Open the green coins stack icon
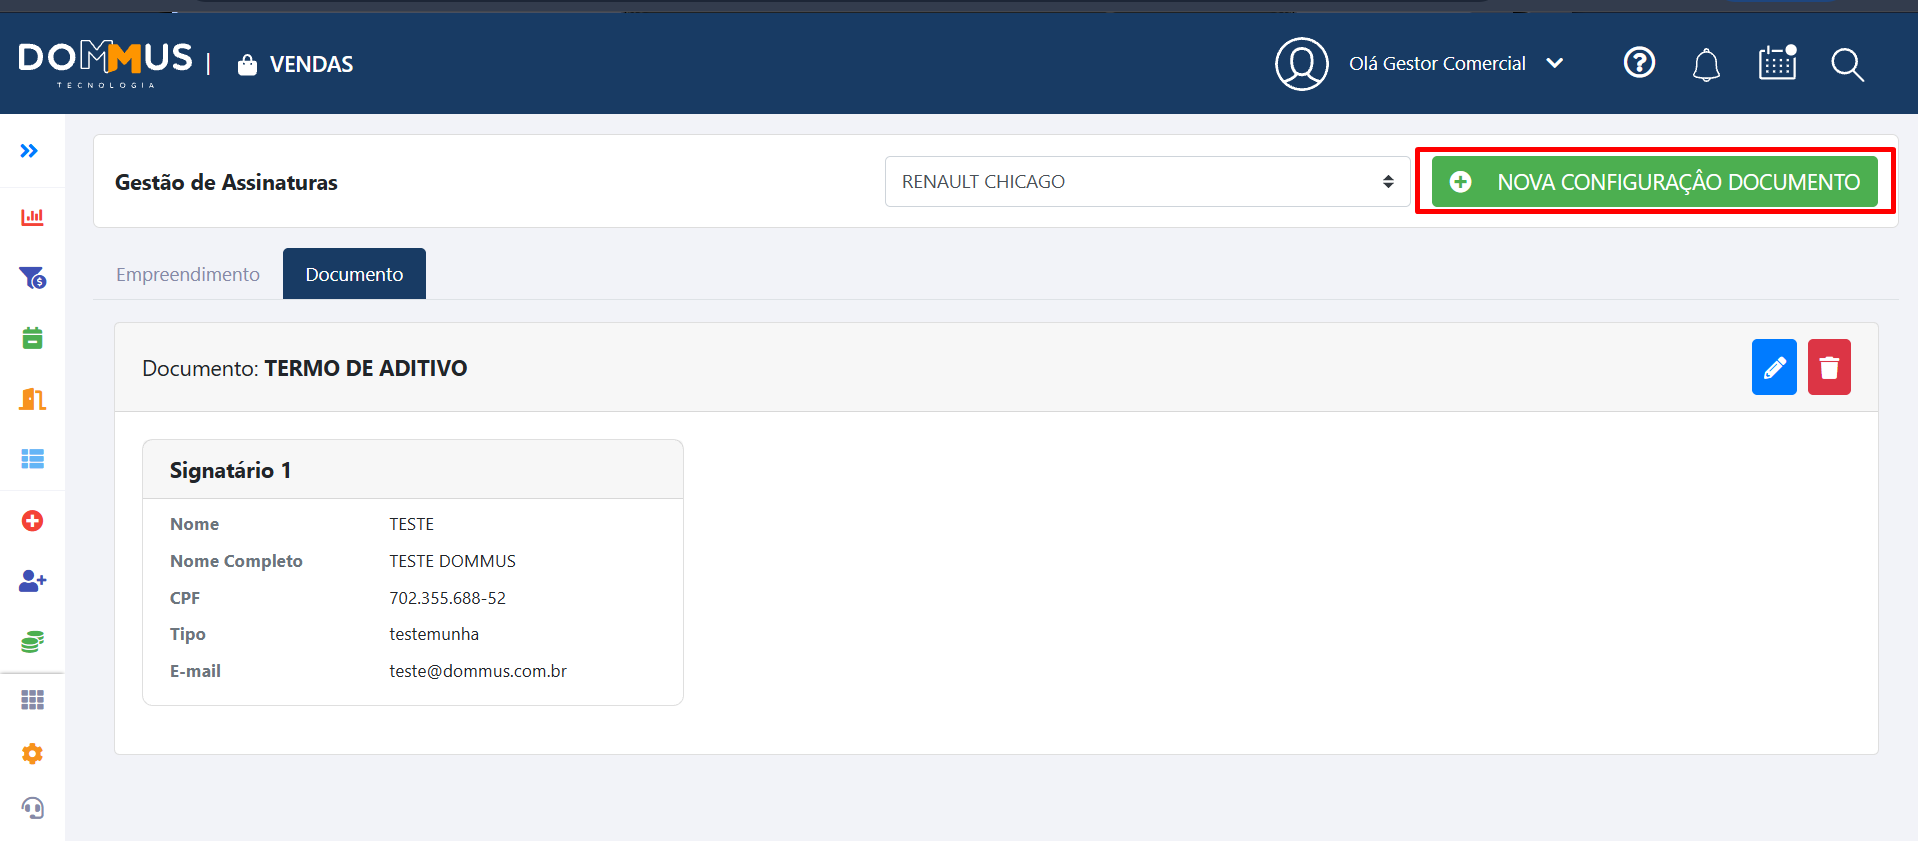 32,642
